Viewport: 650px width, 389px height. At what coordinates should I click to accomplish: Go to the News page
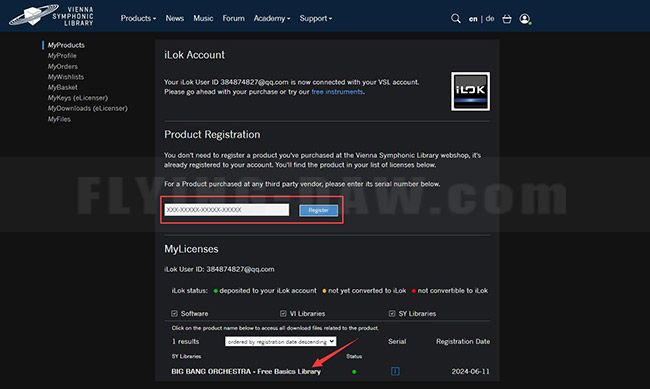tap(175, 19)
